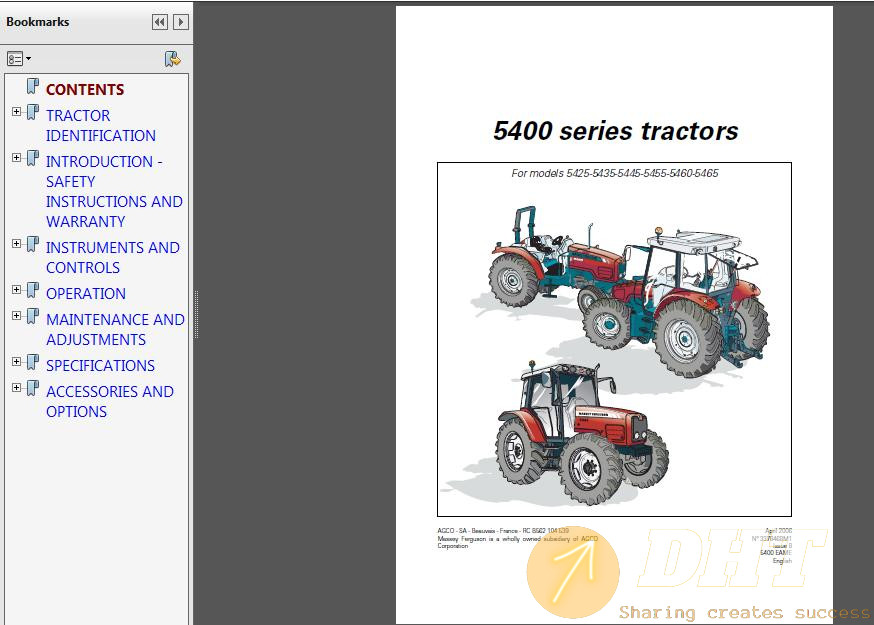Expand the INSTRUMENTS AND CONTROLS bookmark
874x625 pixels.
pos(17,244)
